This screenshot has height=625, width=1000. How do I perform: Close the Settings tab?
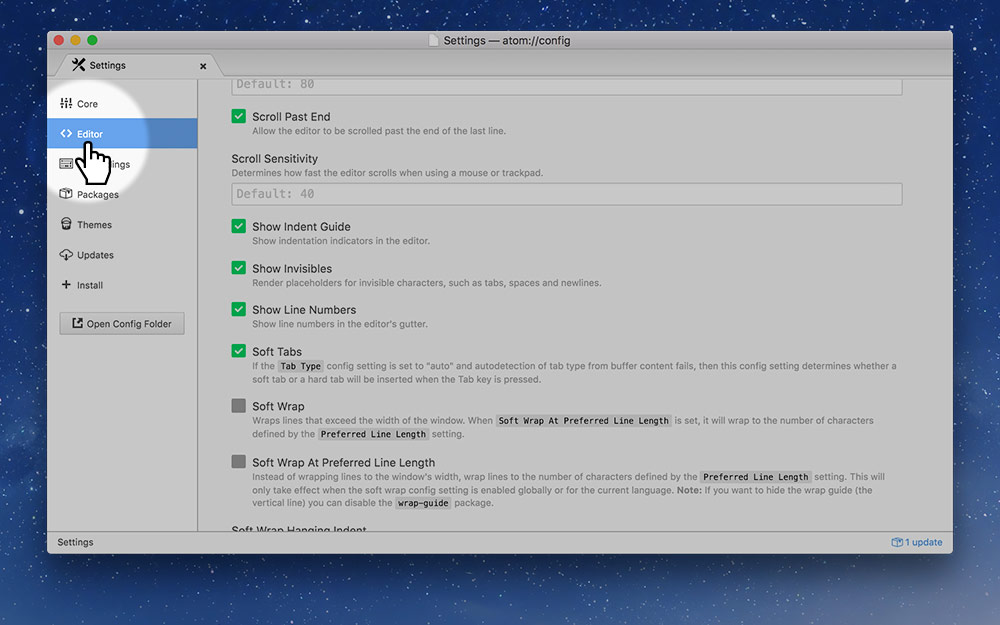(203, 66)
